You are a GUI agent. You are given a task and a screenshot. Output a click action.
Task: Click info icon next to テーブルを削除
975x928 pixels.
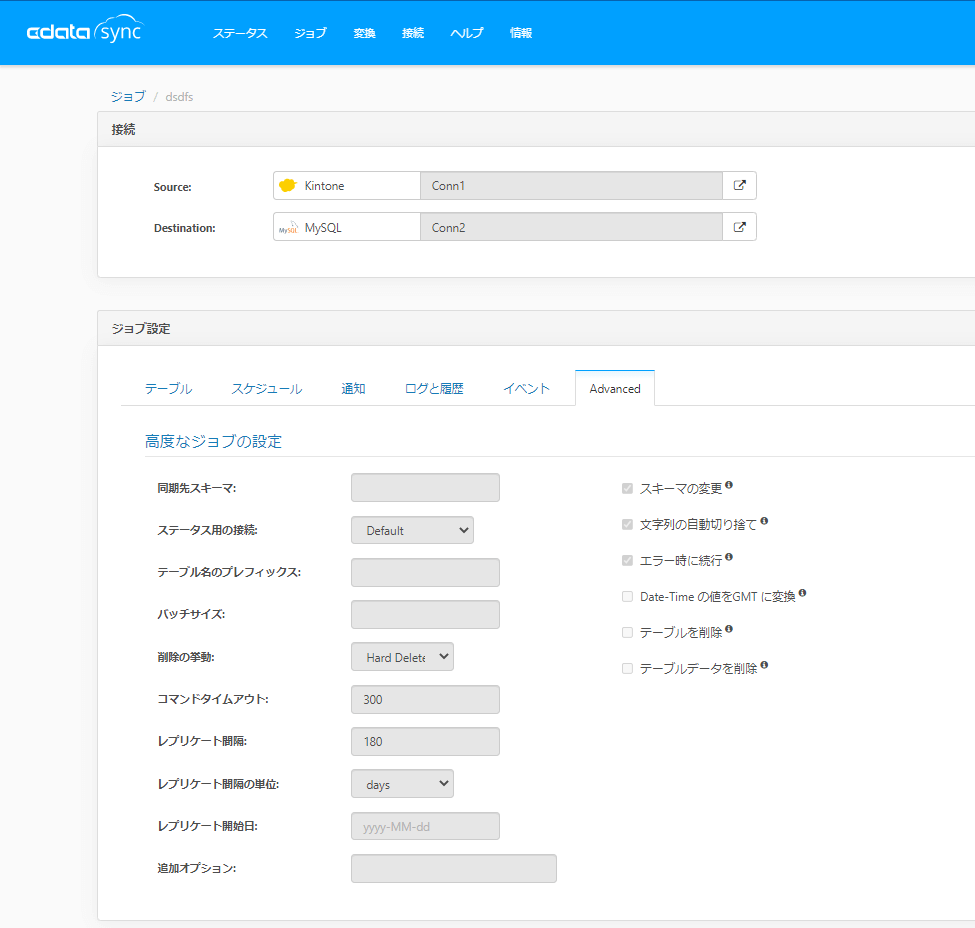click(729, 629)
